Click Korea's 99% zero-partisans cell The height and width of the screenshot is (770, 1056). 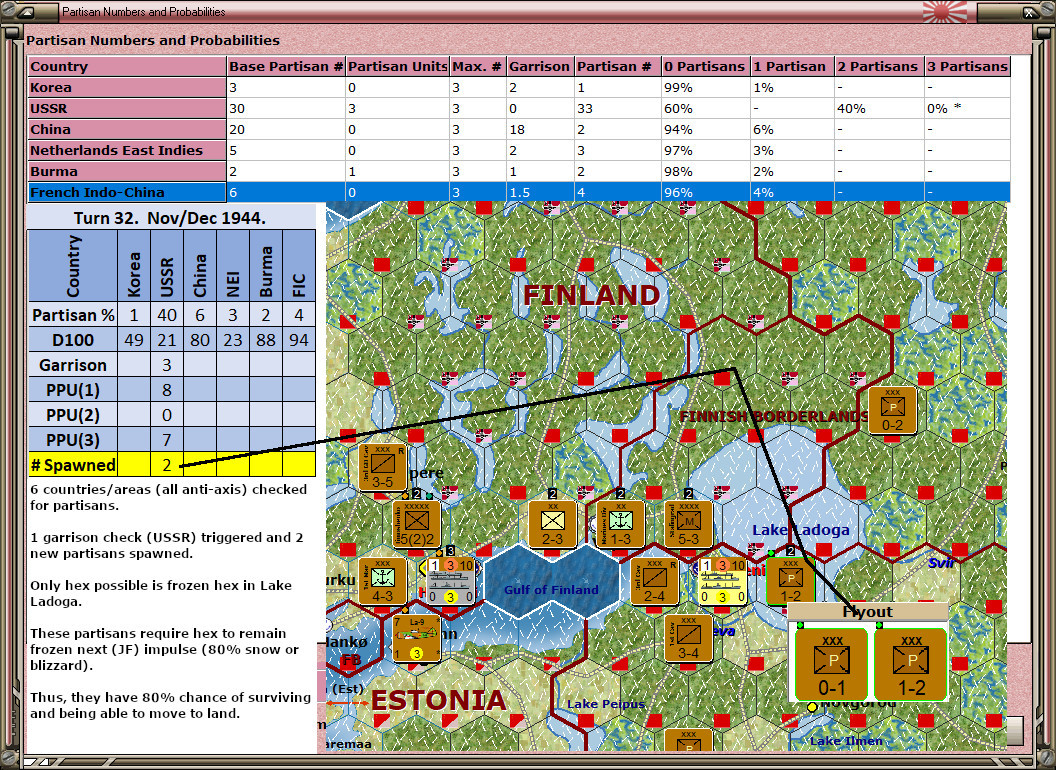pyautogui.click(x=705, y=88)
